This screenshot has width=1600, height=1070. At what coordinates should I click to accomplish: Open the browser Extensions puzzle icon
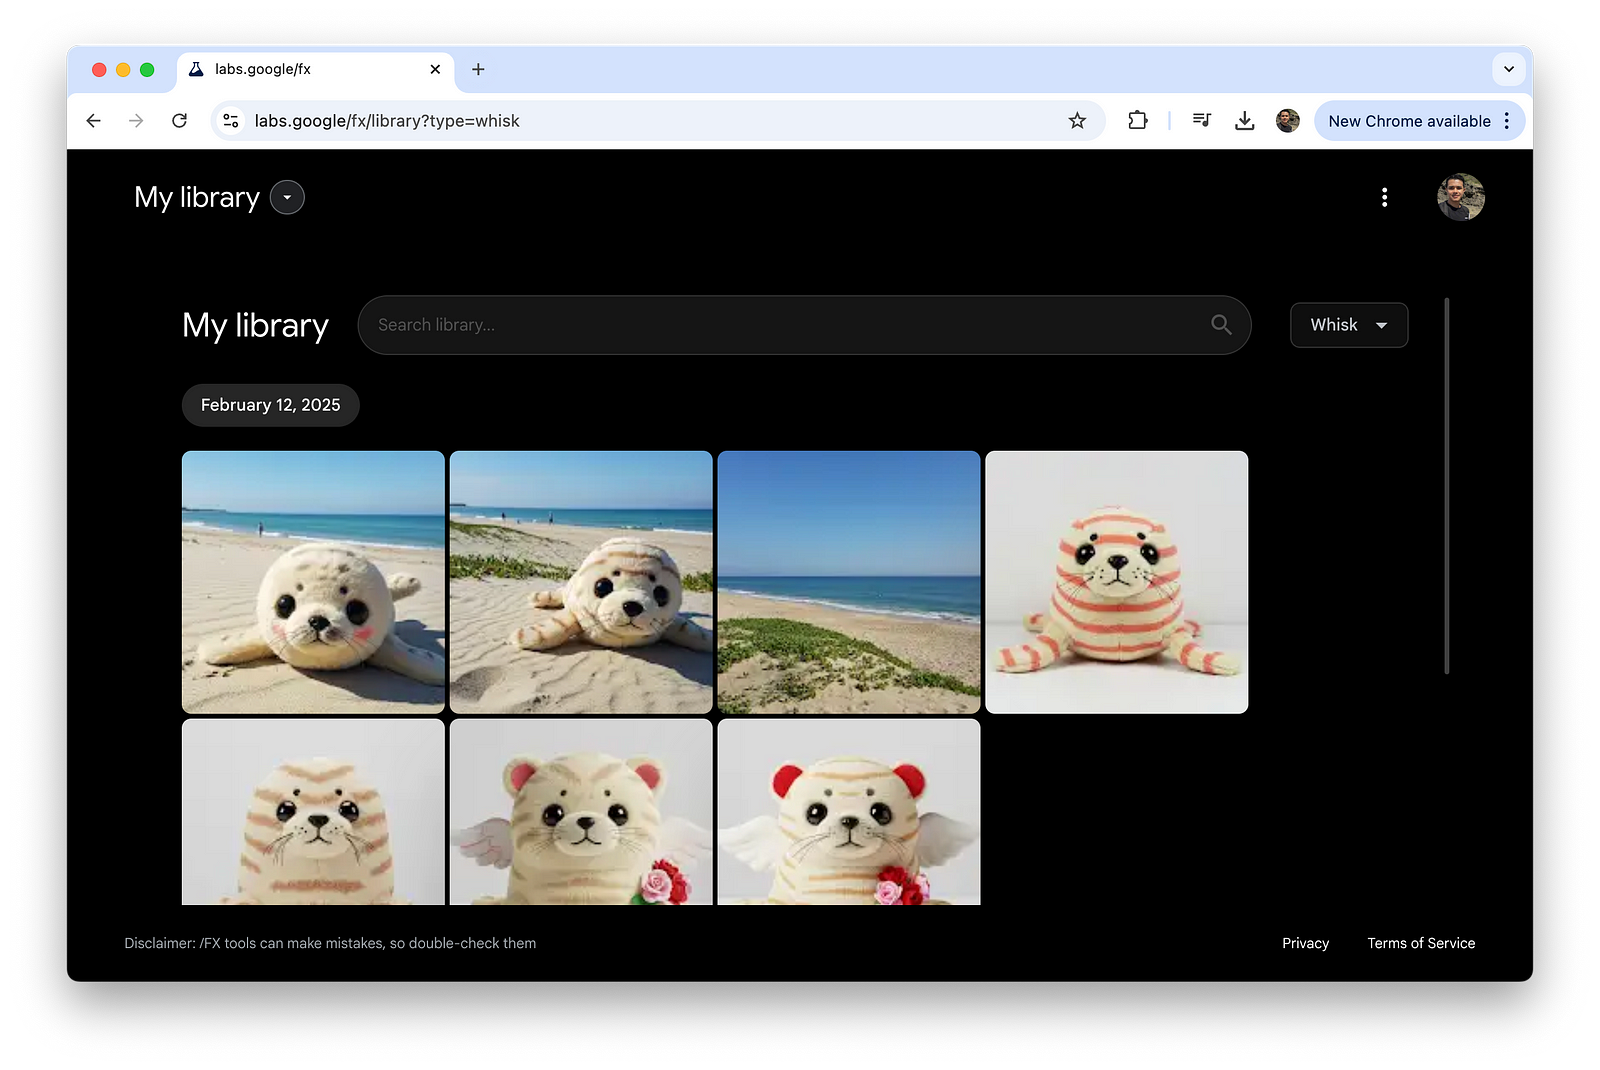1137,120
